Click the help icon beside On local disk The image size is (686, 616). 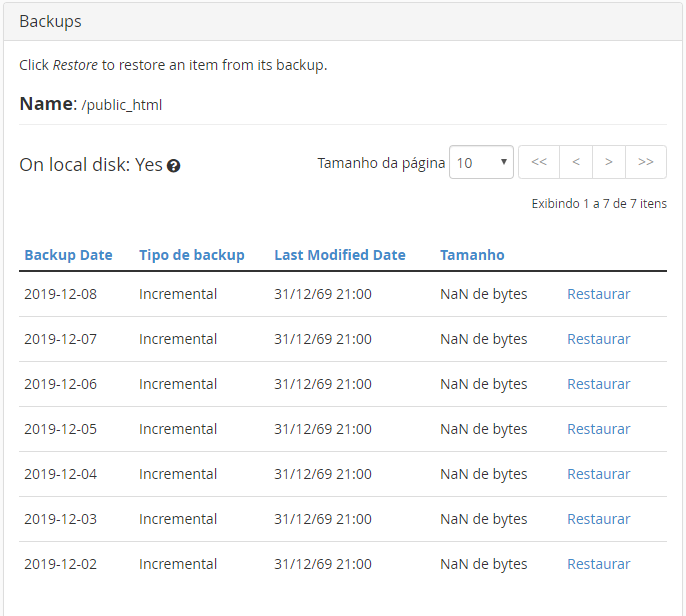tap(174, 166)
